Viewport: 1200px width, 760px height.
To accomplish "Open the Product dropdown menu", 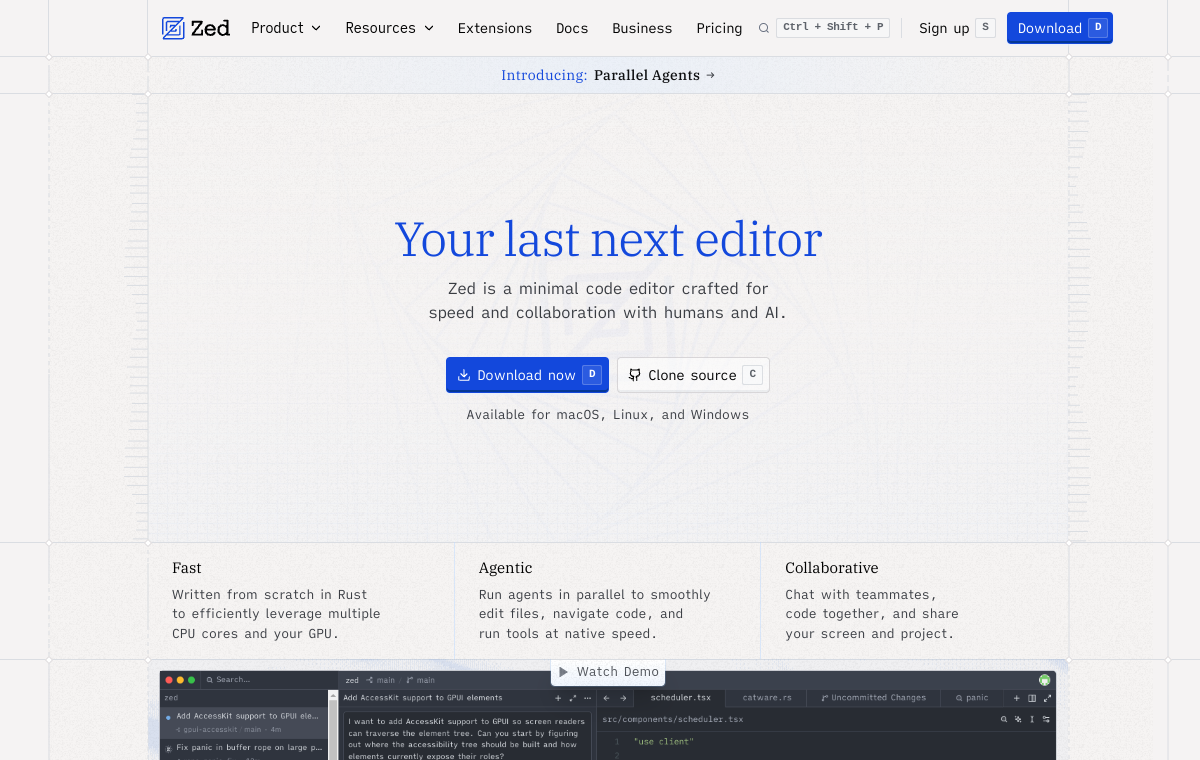I will [286, 28].
